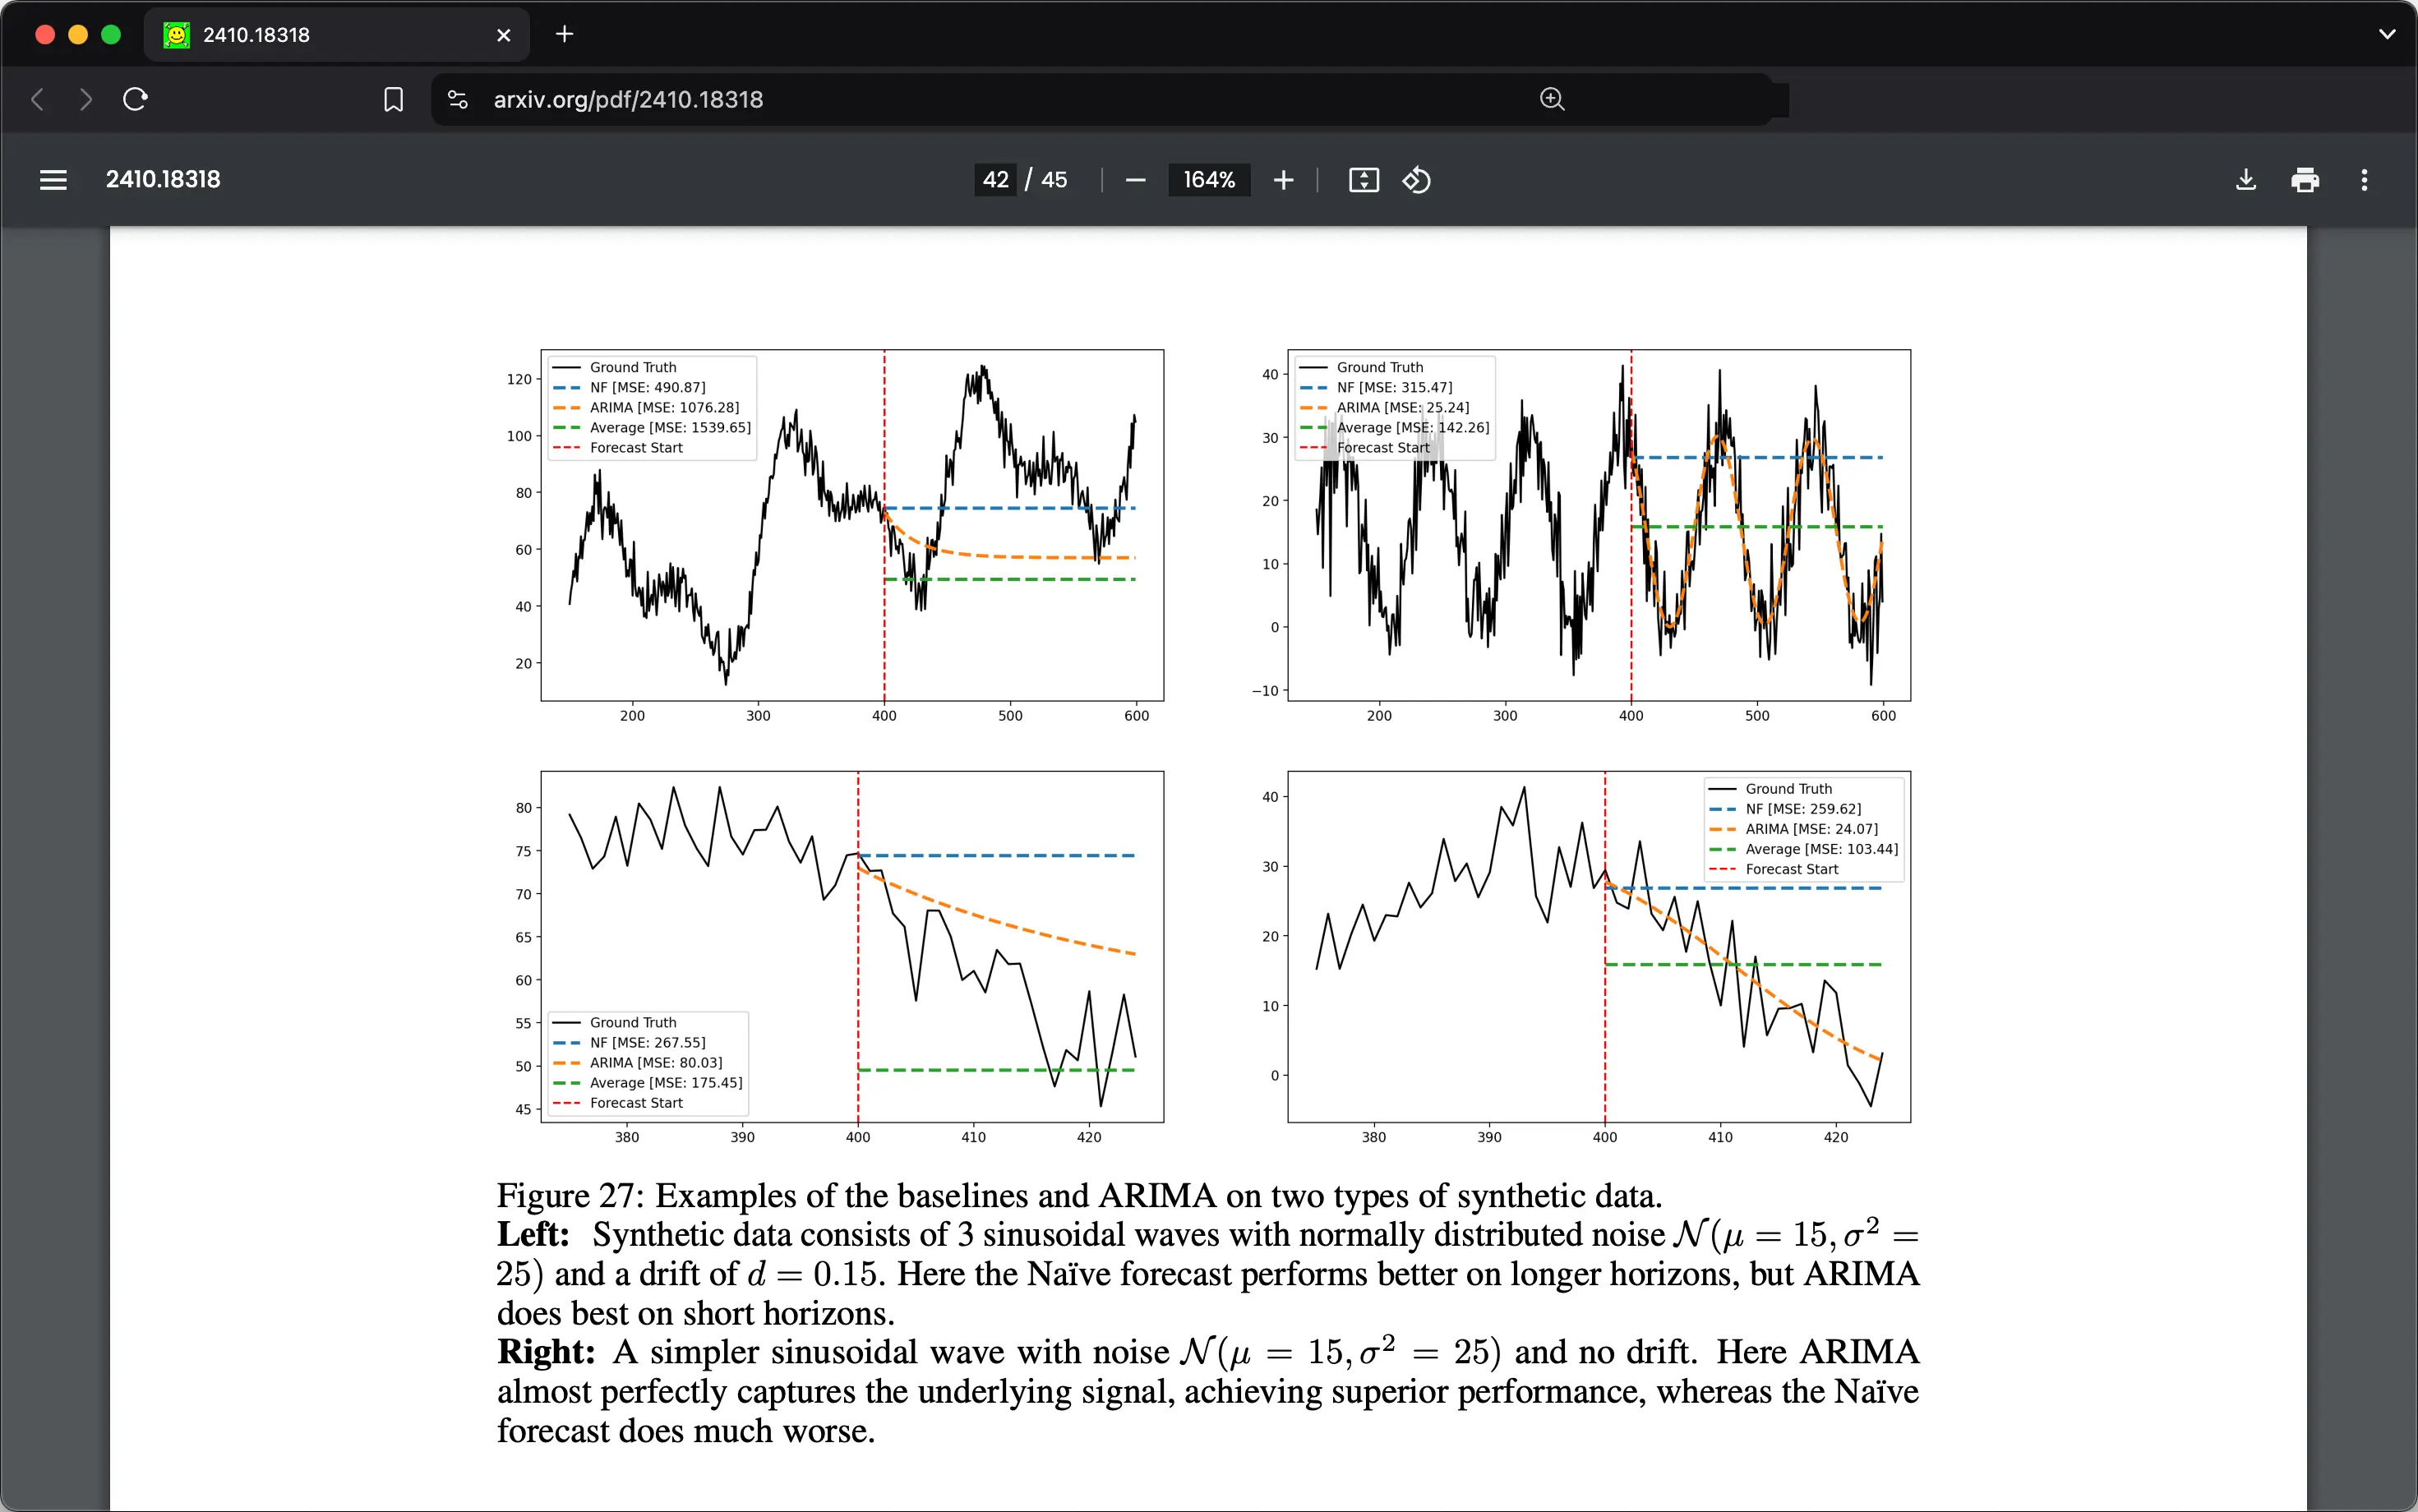Viewport: 2418px width, 1512px height.
Task: Click the tab's smiley favicon
Action: [177, 35]
